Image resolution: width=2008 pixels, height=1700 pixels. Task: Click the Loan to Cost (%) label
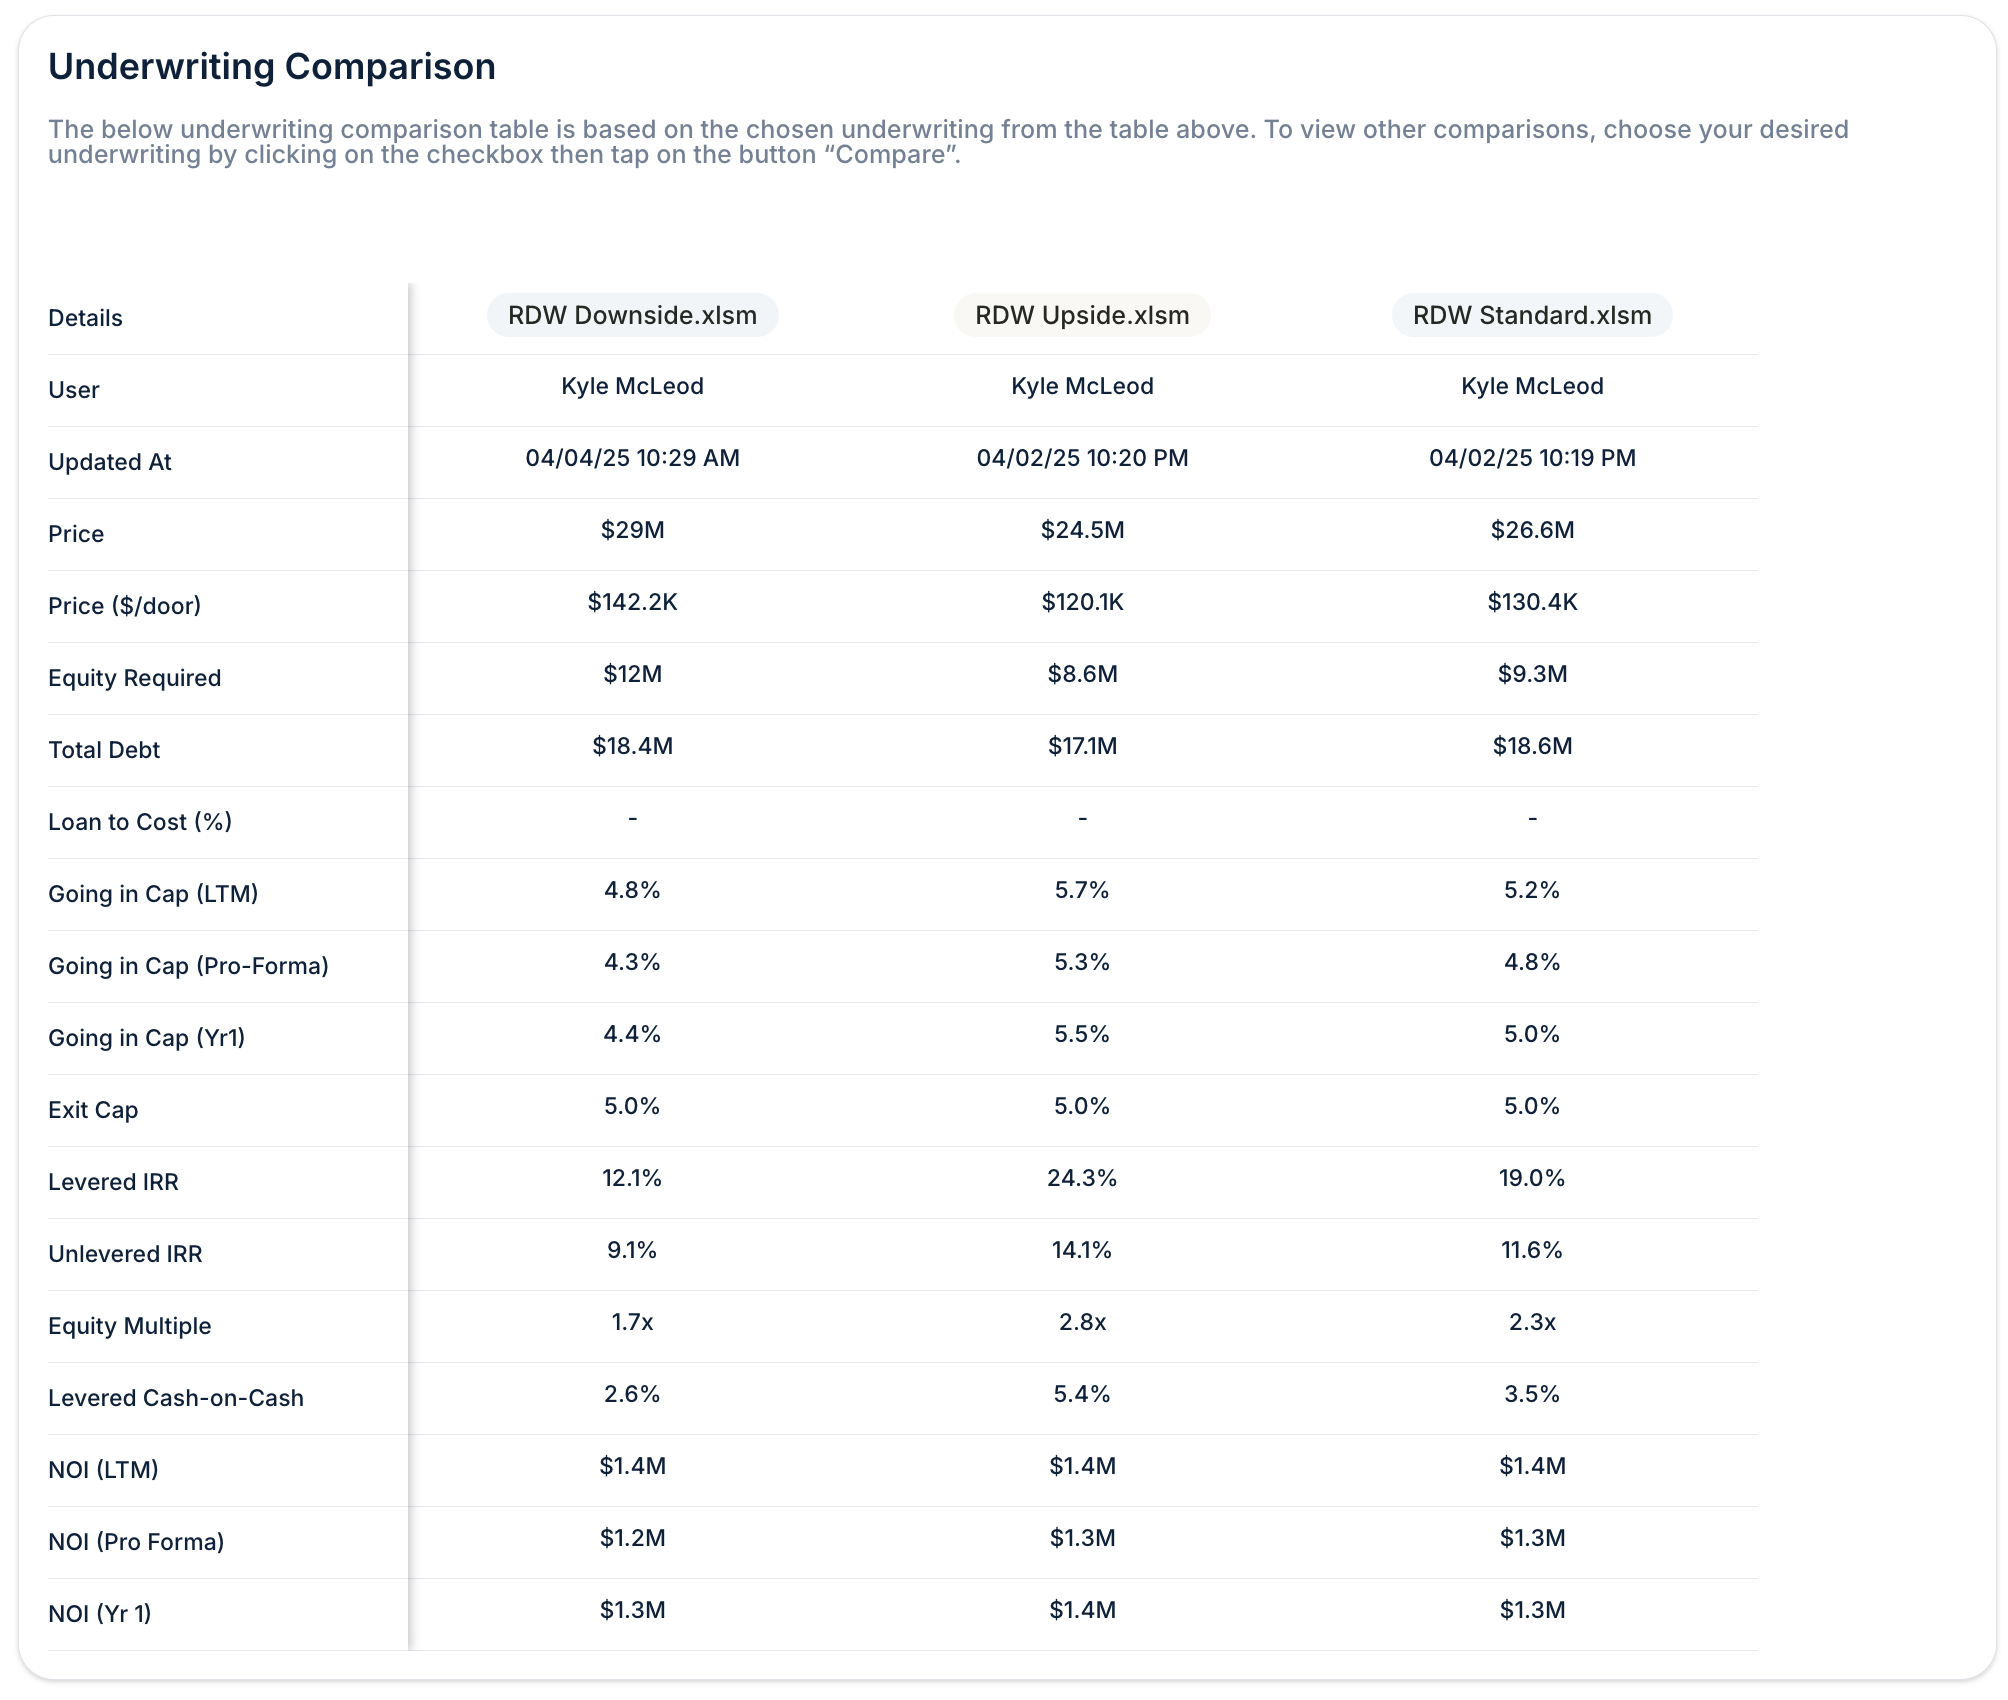140,822
